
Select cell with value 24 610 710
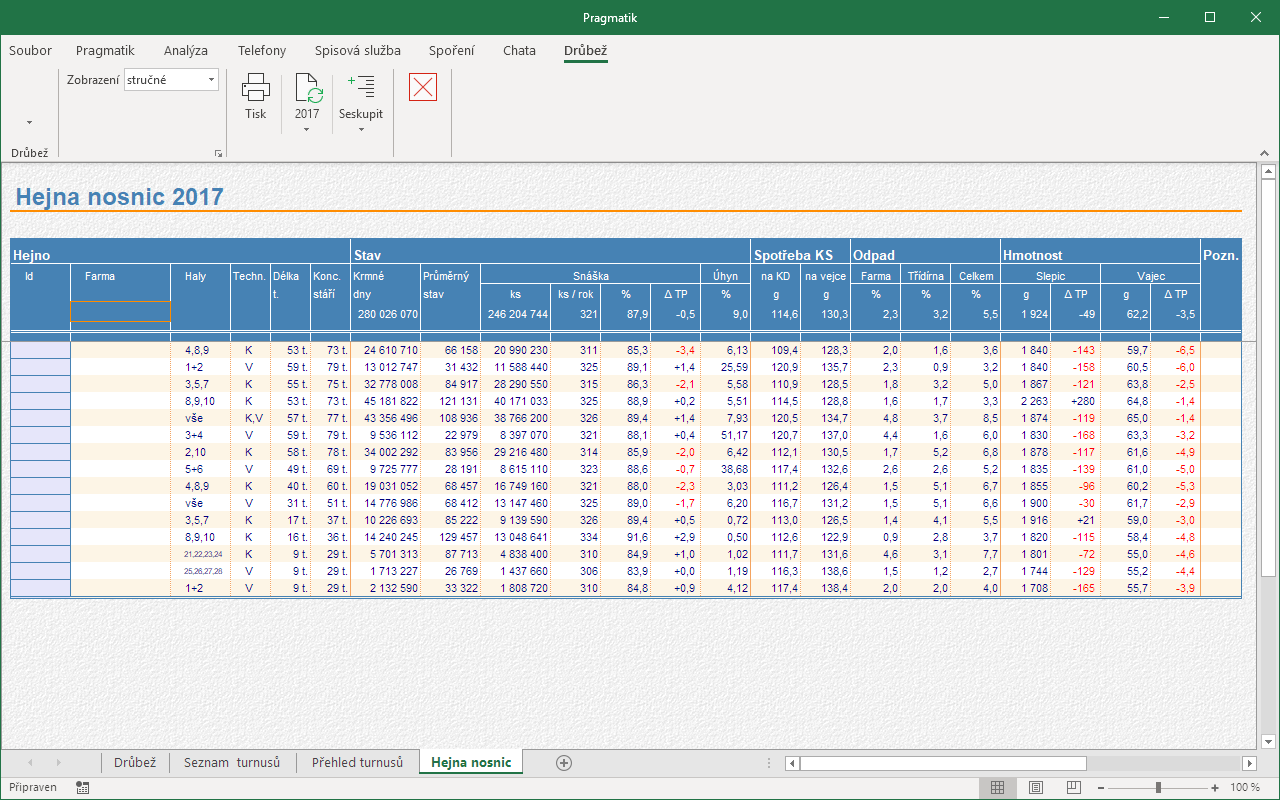pos(386,351)
